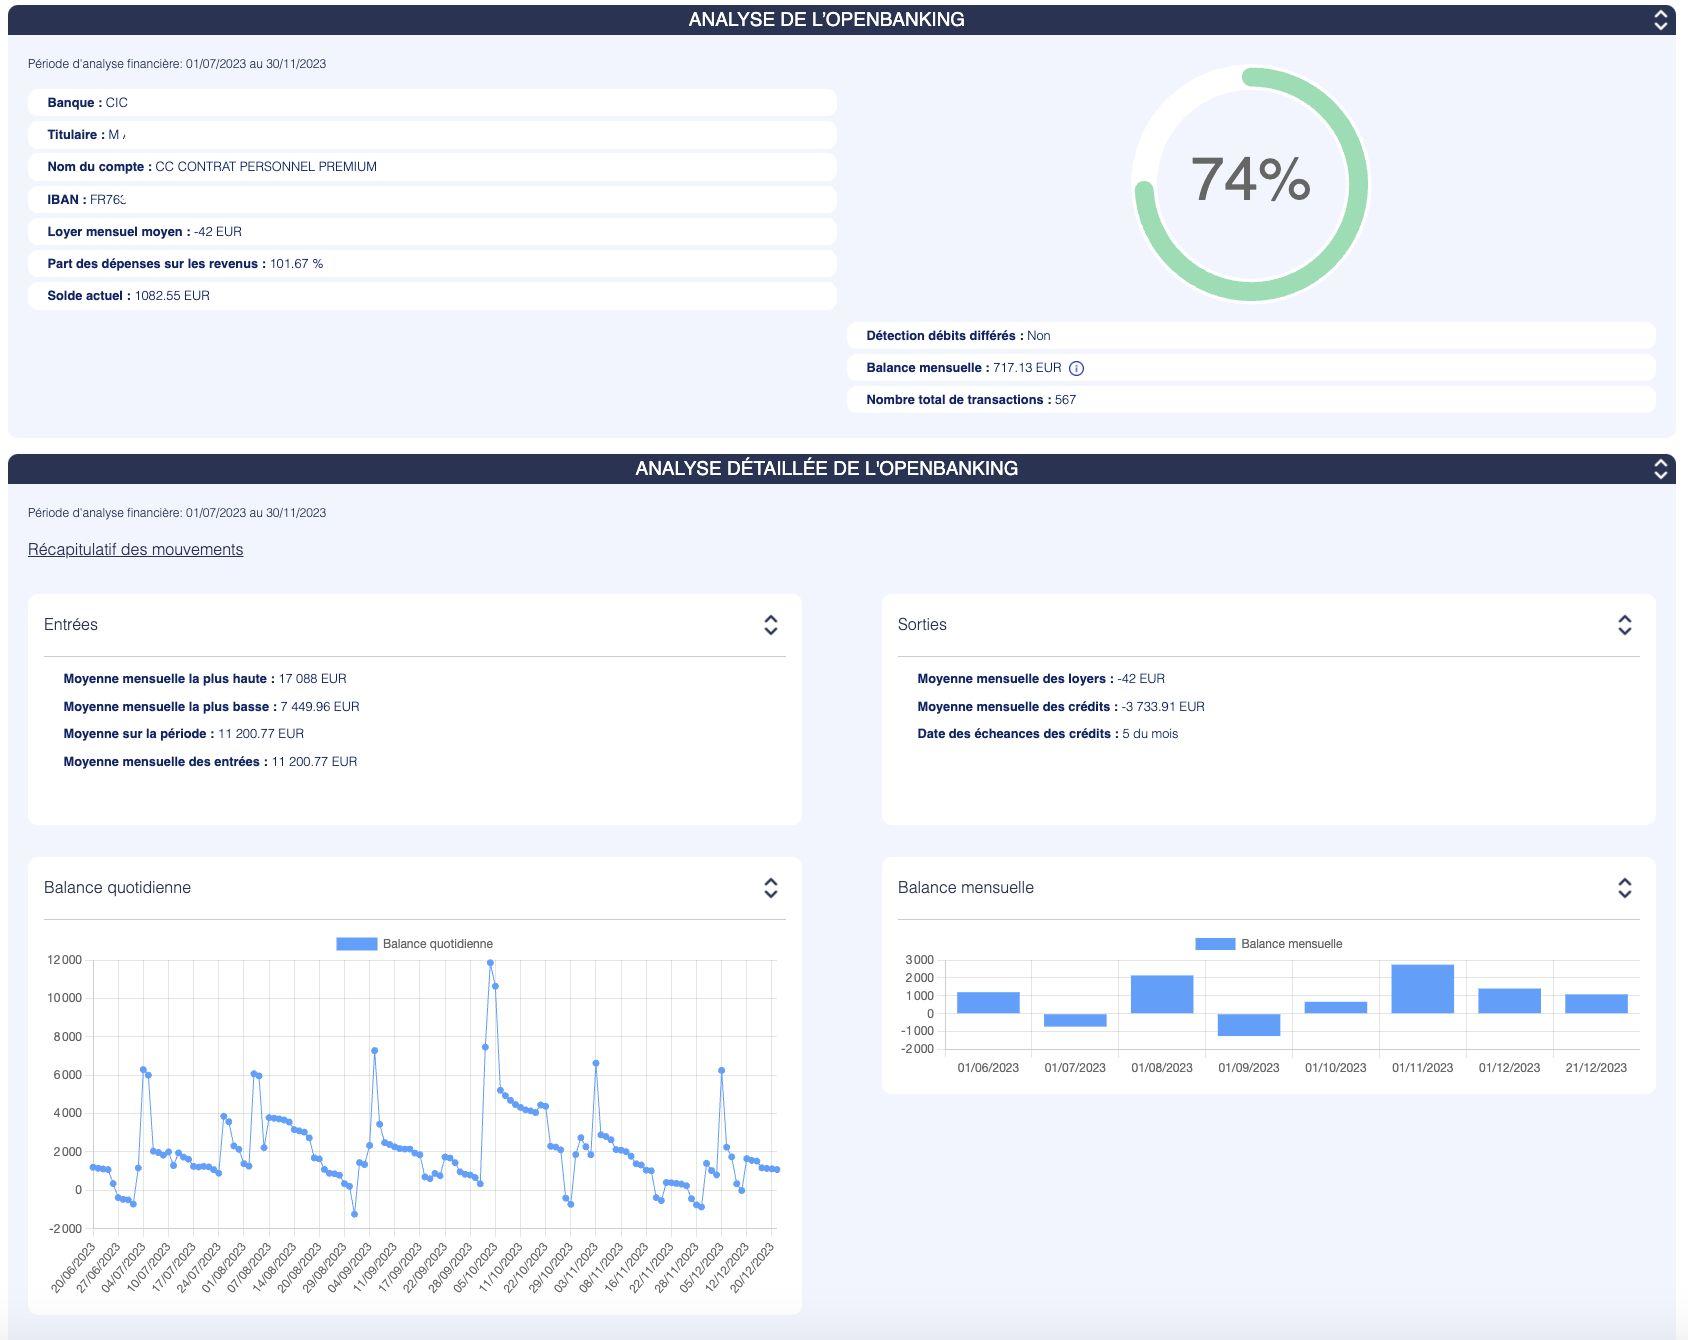Click the Sorties card title

(x=922, y=625)
